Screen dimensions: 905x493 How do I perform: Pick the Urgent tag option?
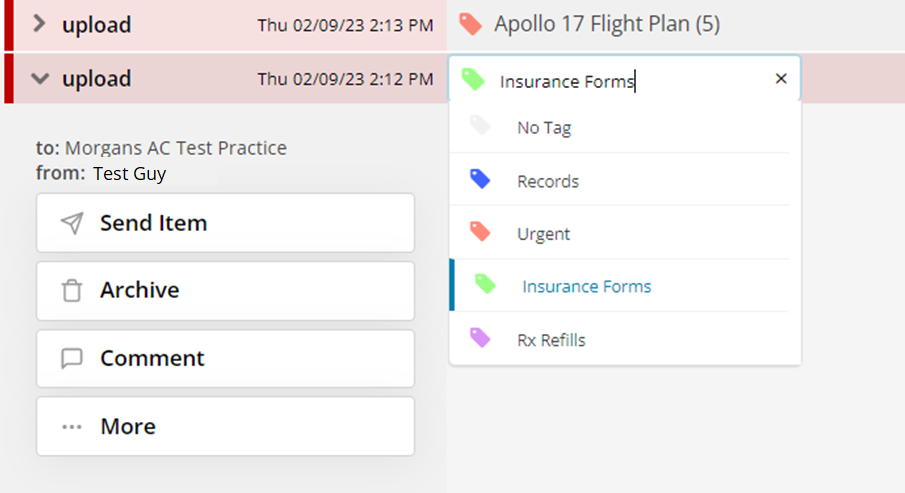544,234
